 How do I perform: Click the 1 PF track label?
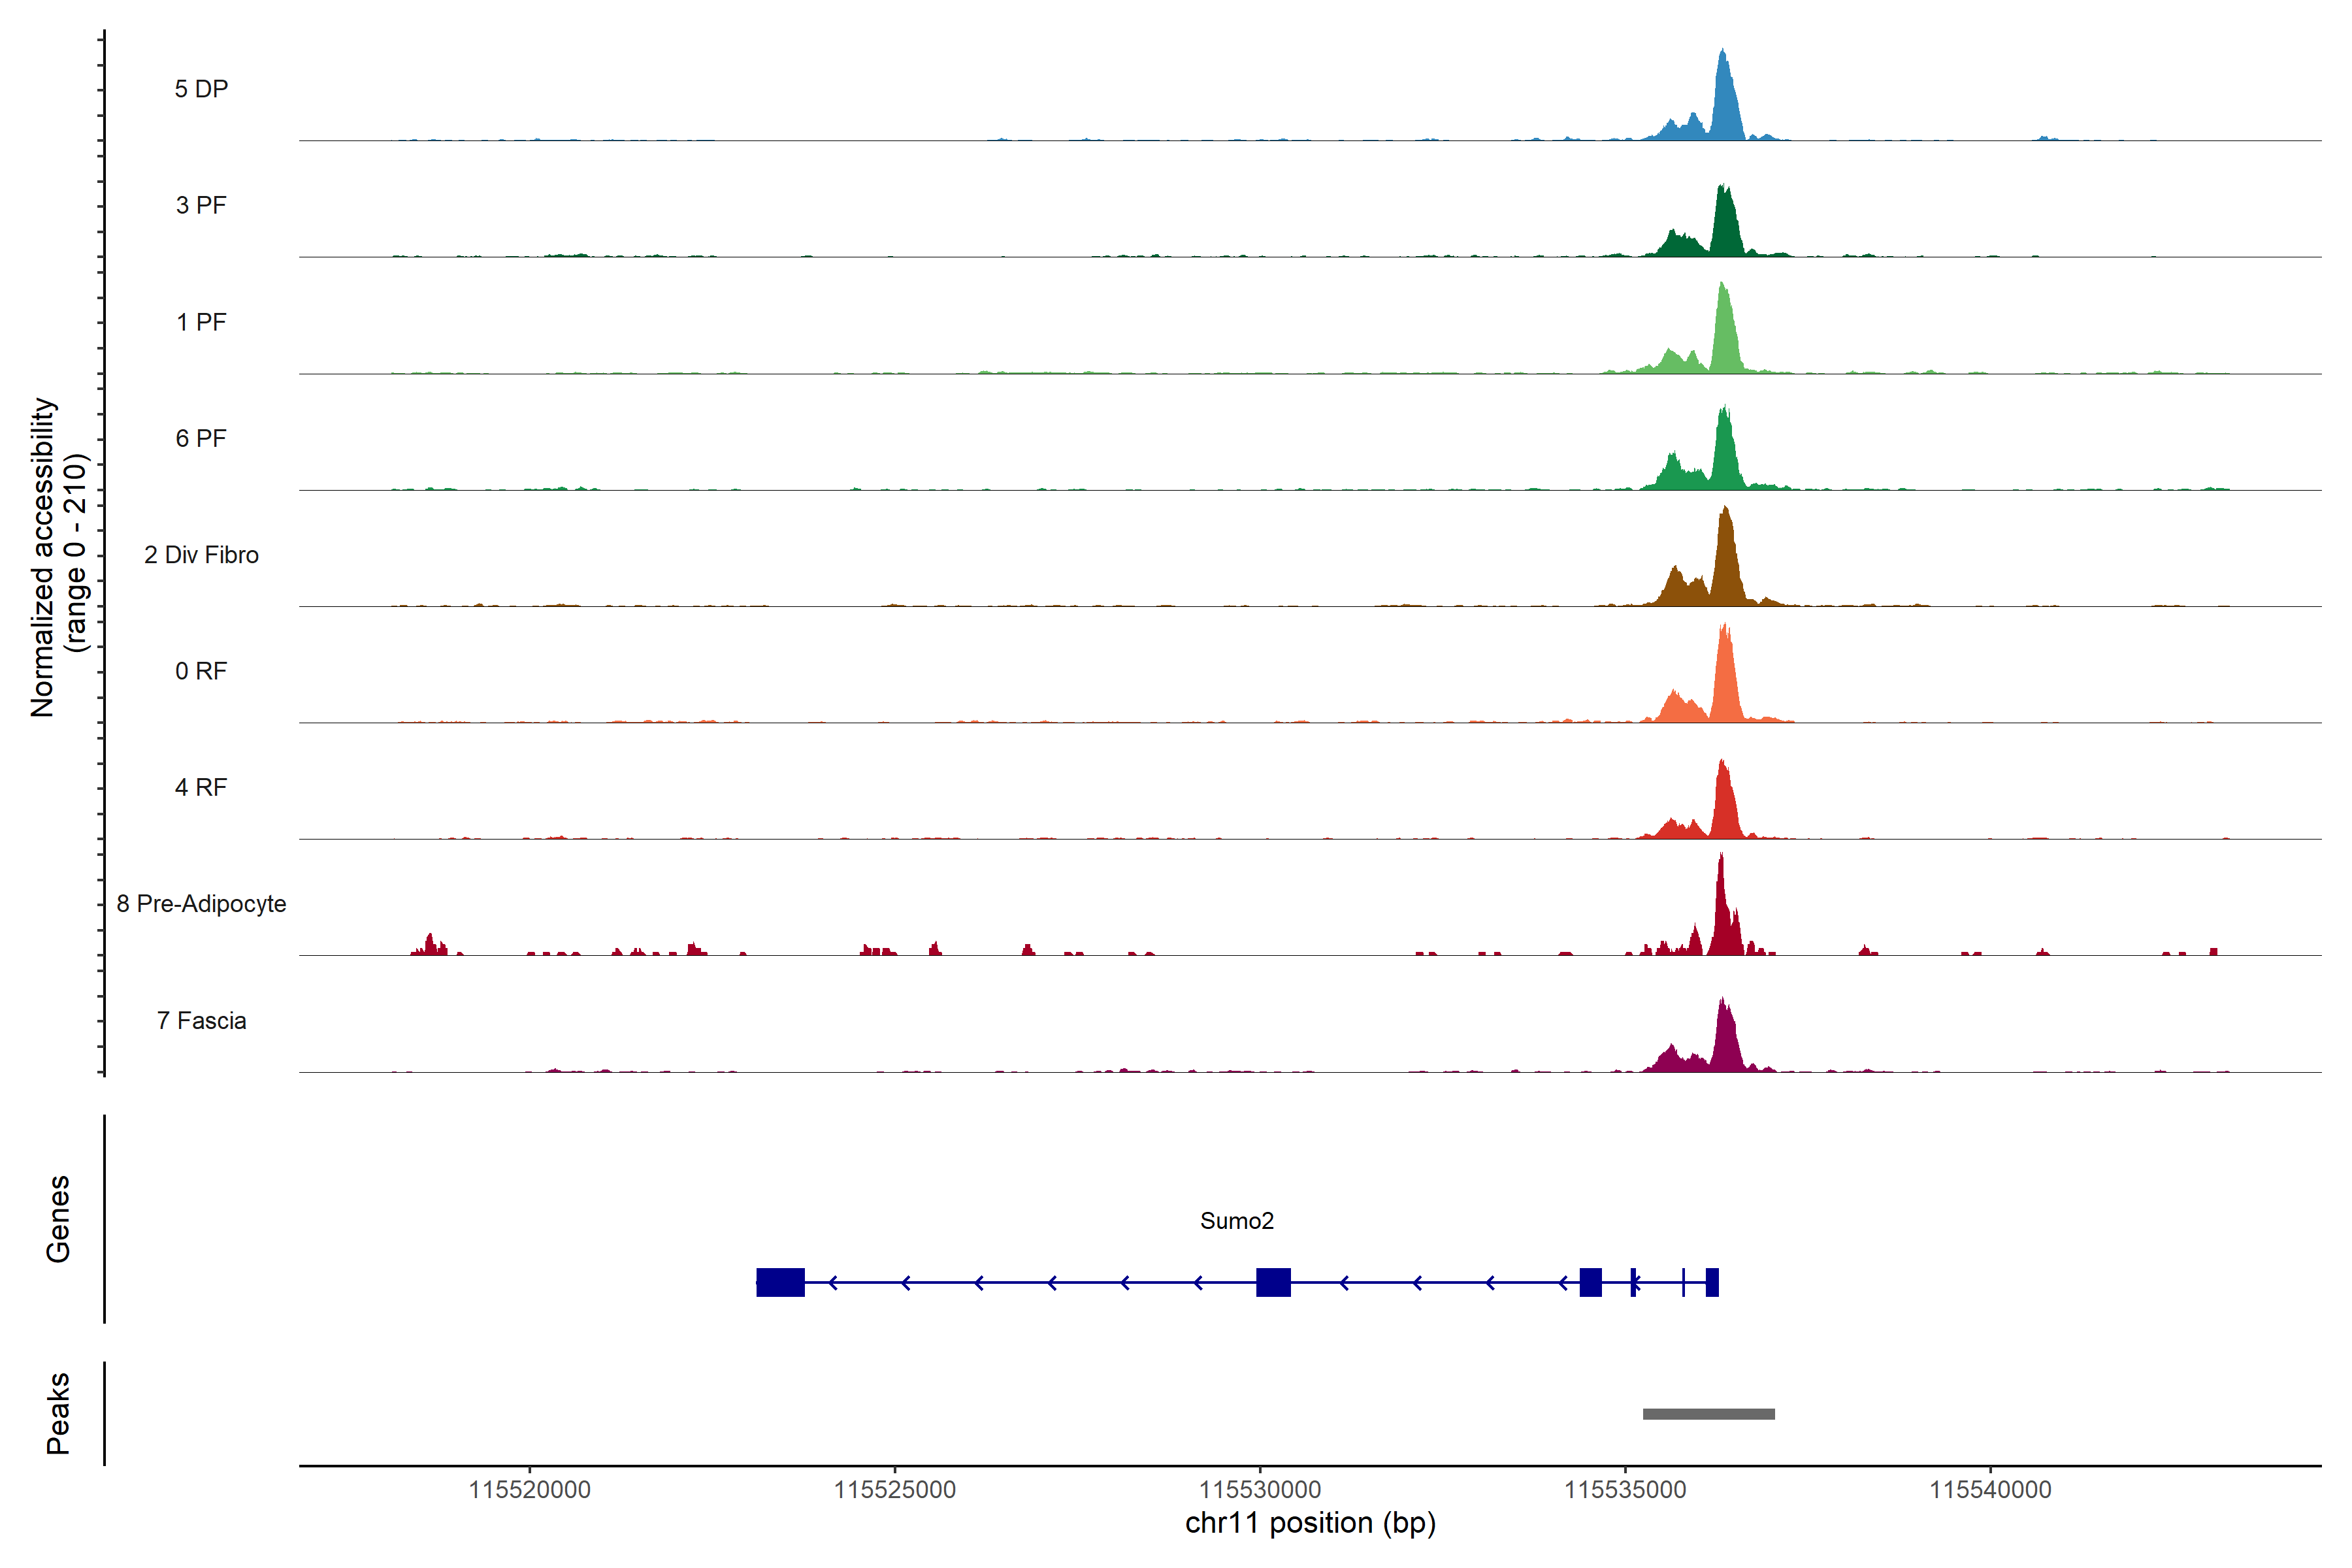click(x=201, y=322)
